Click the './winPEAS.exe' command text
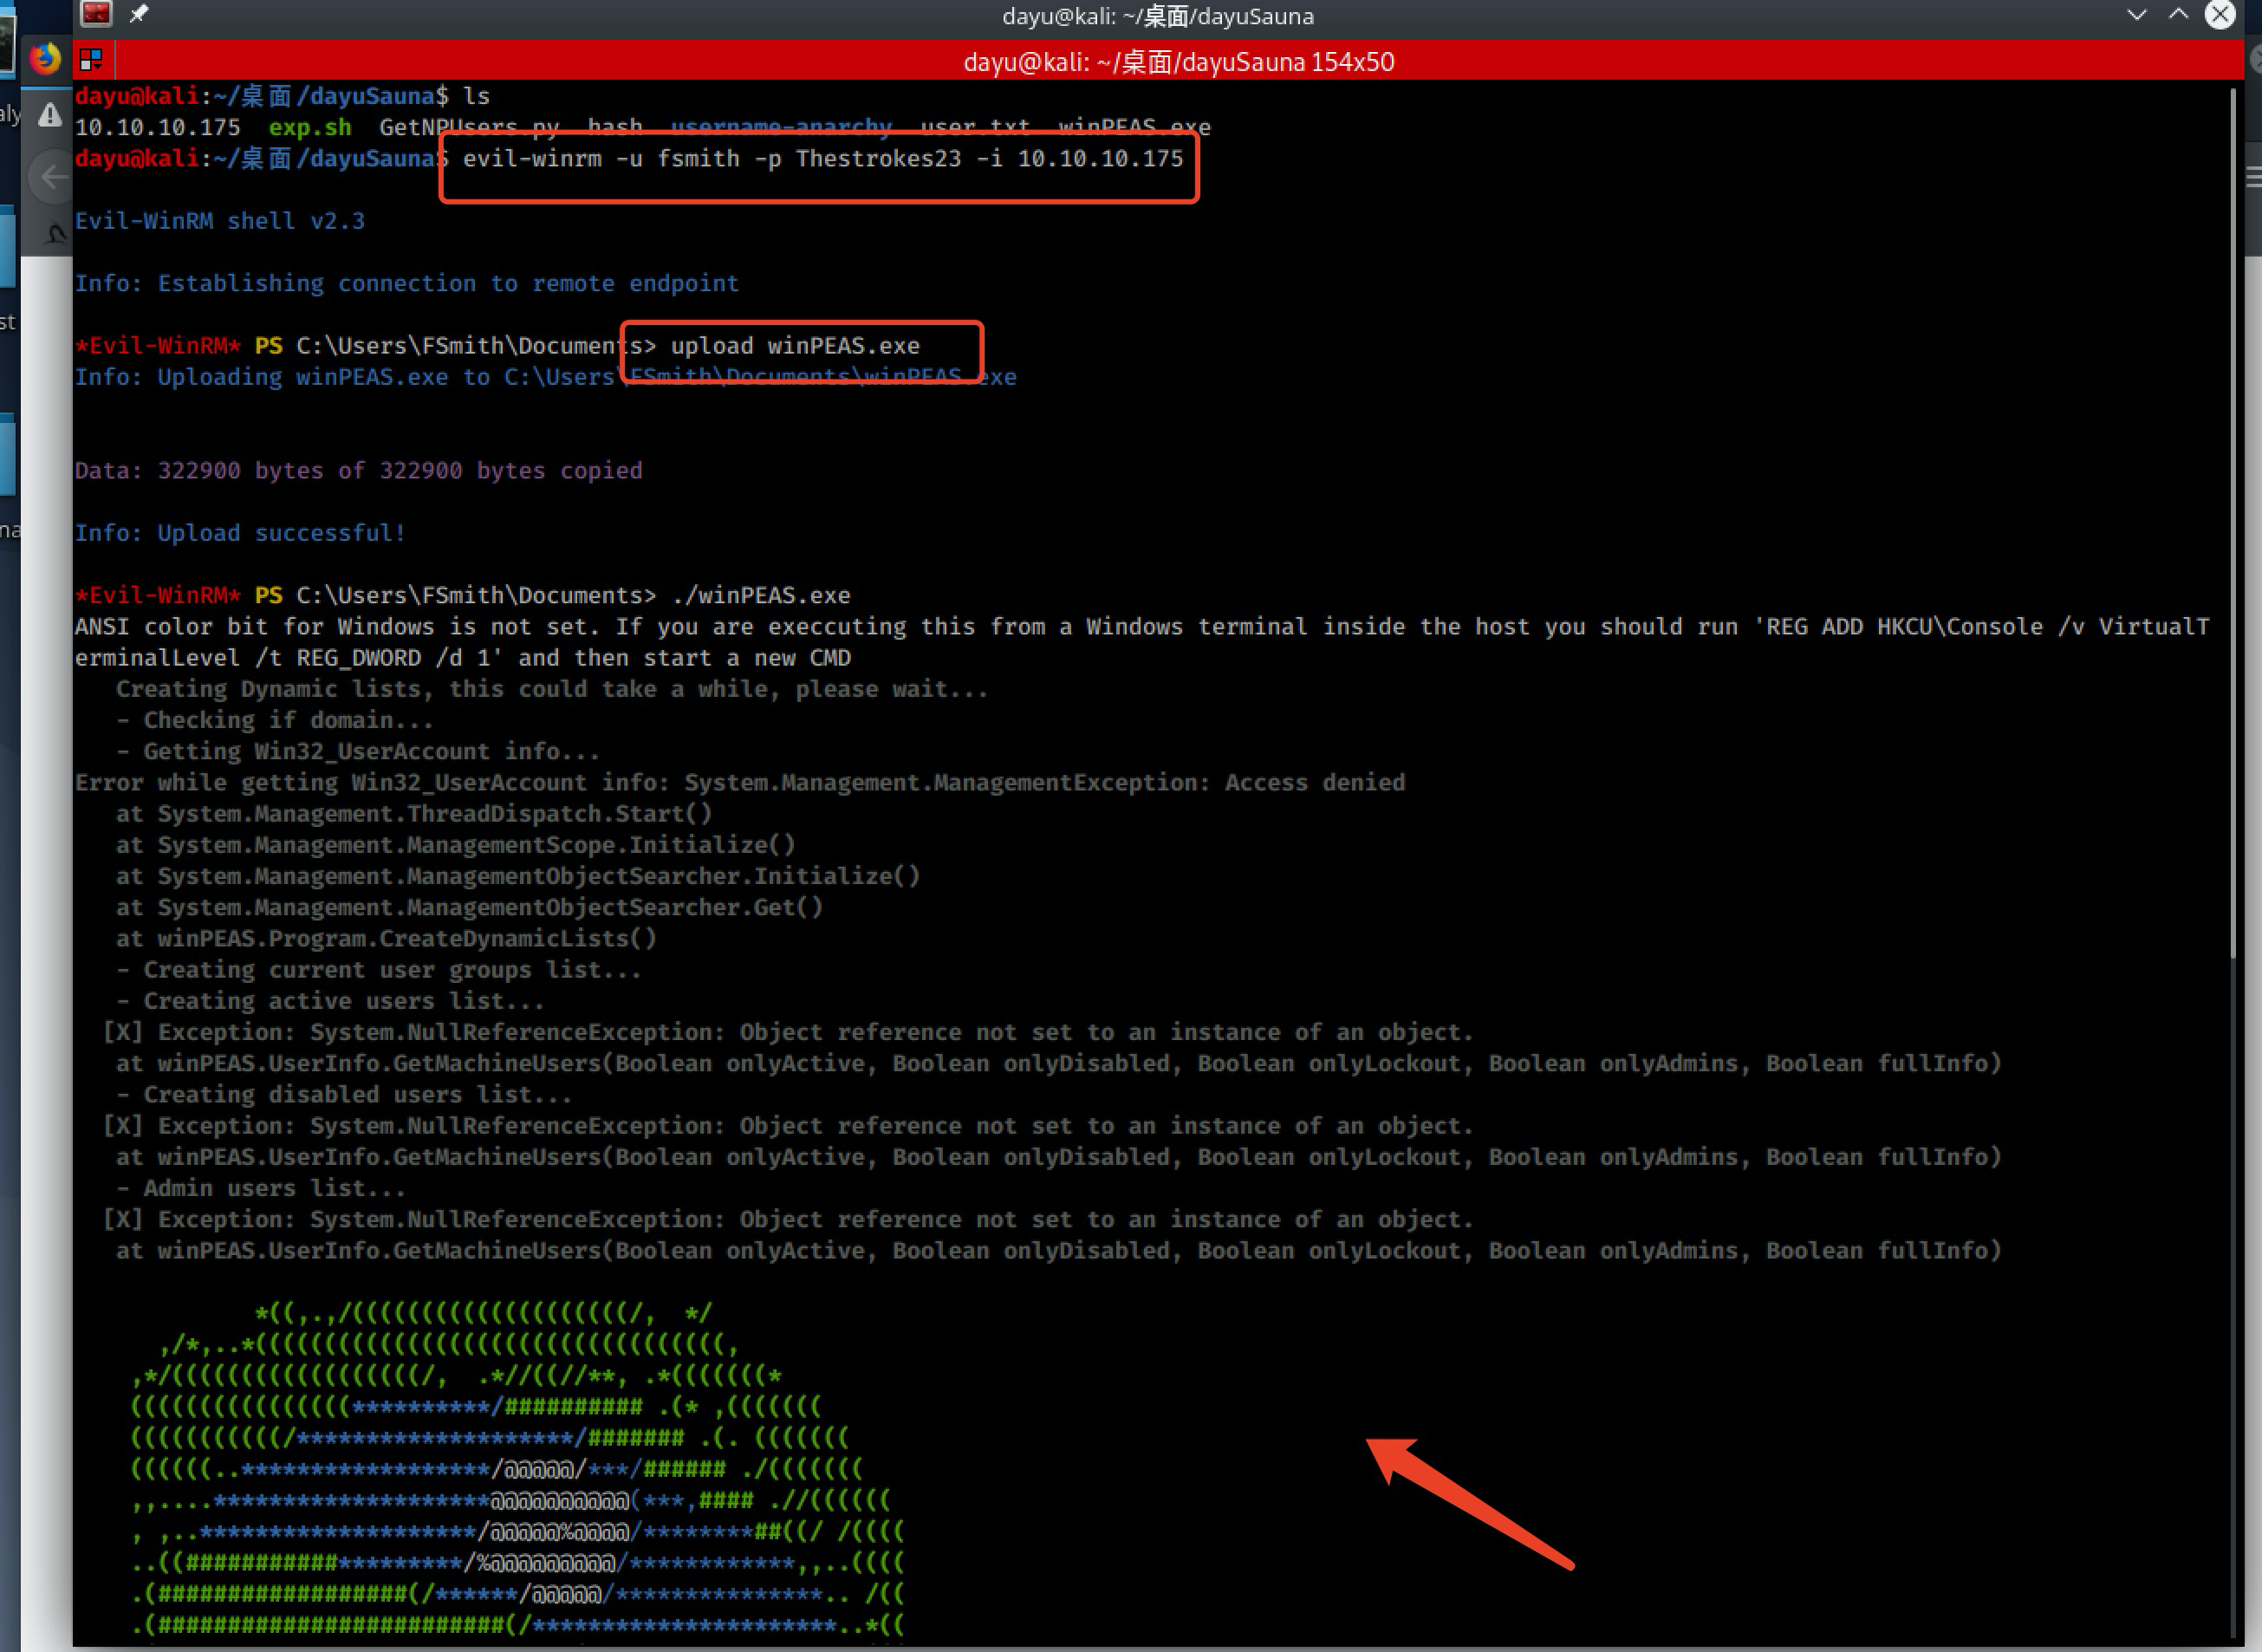The width and height of the screenshot is (2262, 1652). [x=761, y=596]
